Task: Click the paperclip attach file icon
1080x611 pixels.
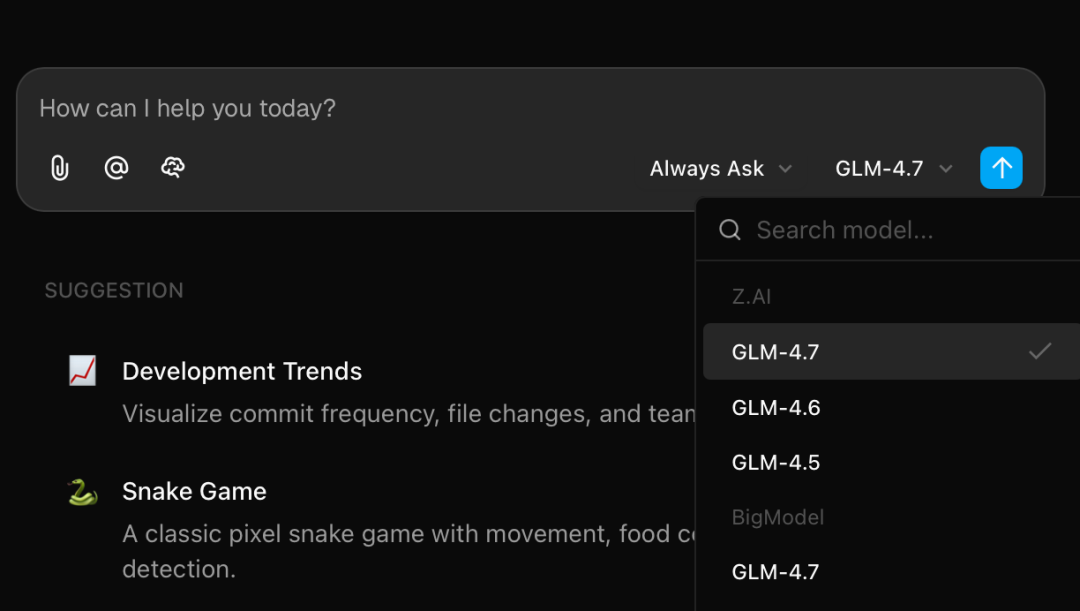Action: pyautogui.click(x=60, y=168)
